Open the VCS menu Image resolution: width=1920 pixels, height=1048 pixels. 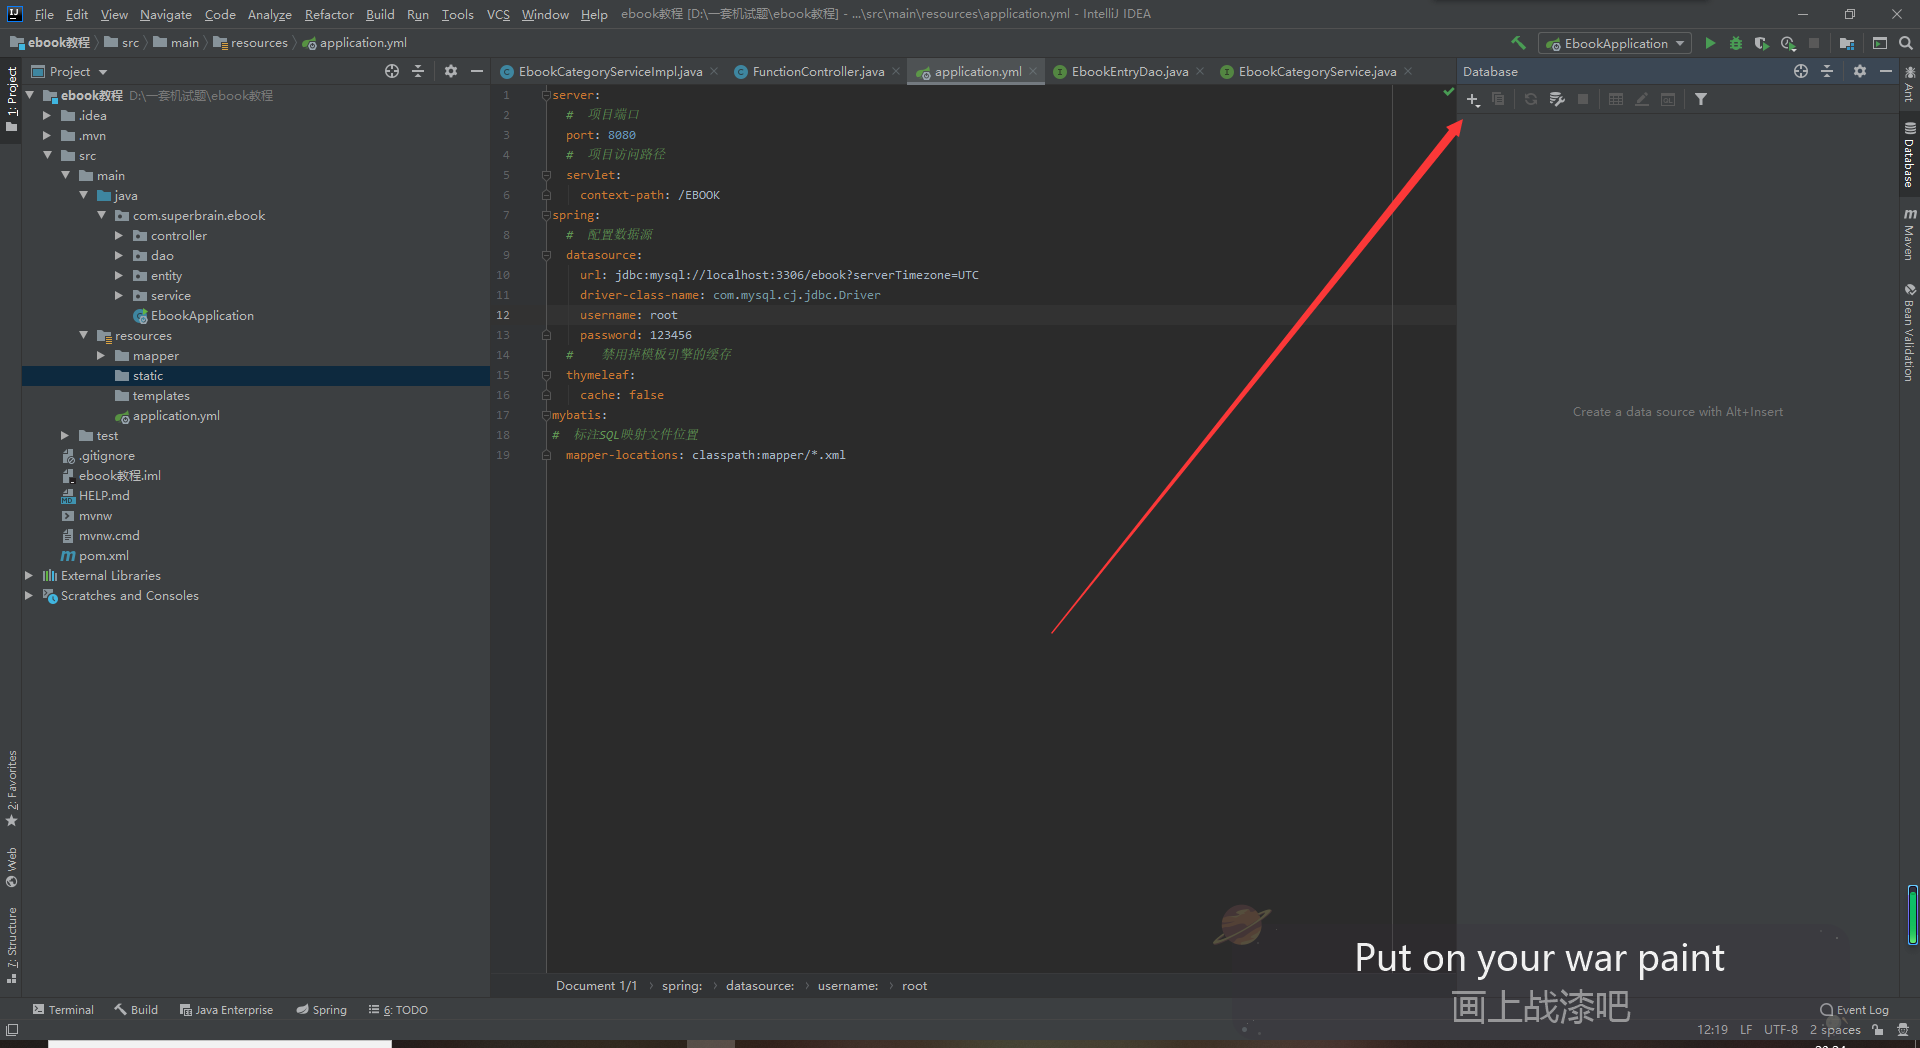[x=498, y=14]
